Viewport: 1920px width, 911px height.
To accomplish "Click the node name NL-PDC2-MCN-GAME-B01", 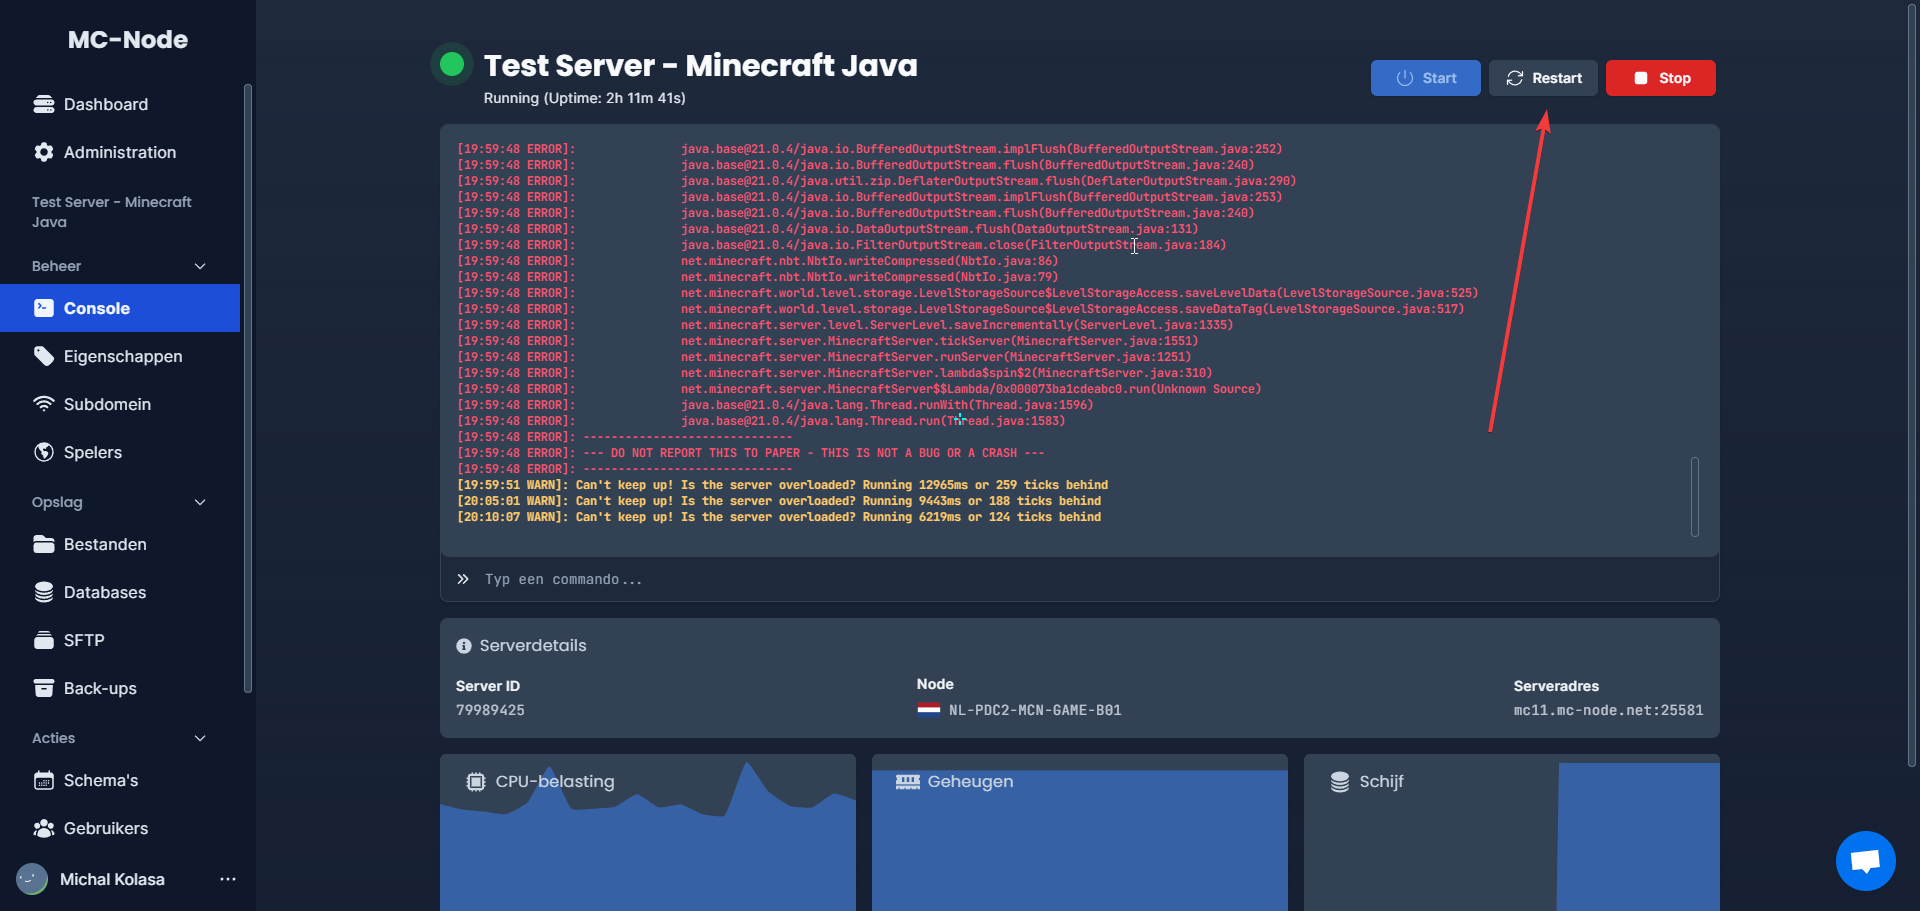I will point(1035,710).
